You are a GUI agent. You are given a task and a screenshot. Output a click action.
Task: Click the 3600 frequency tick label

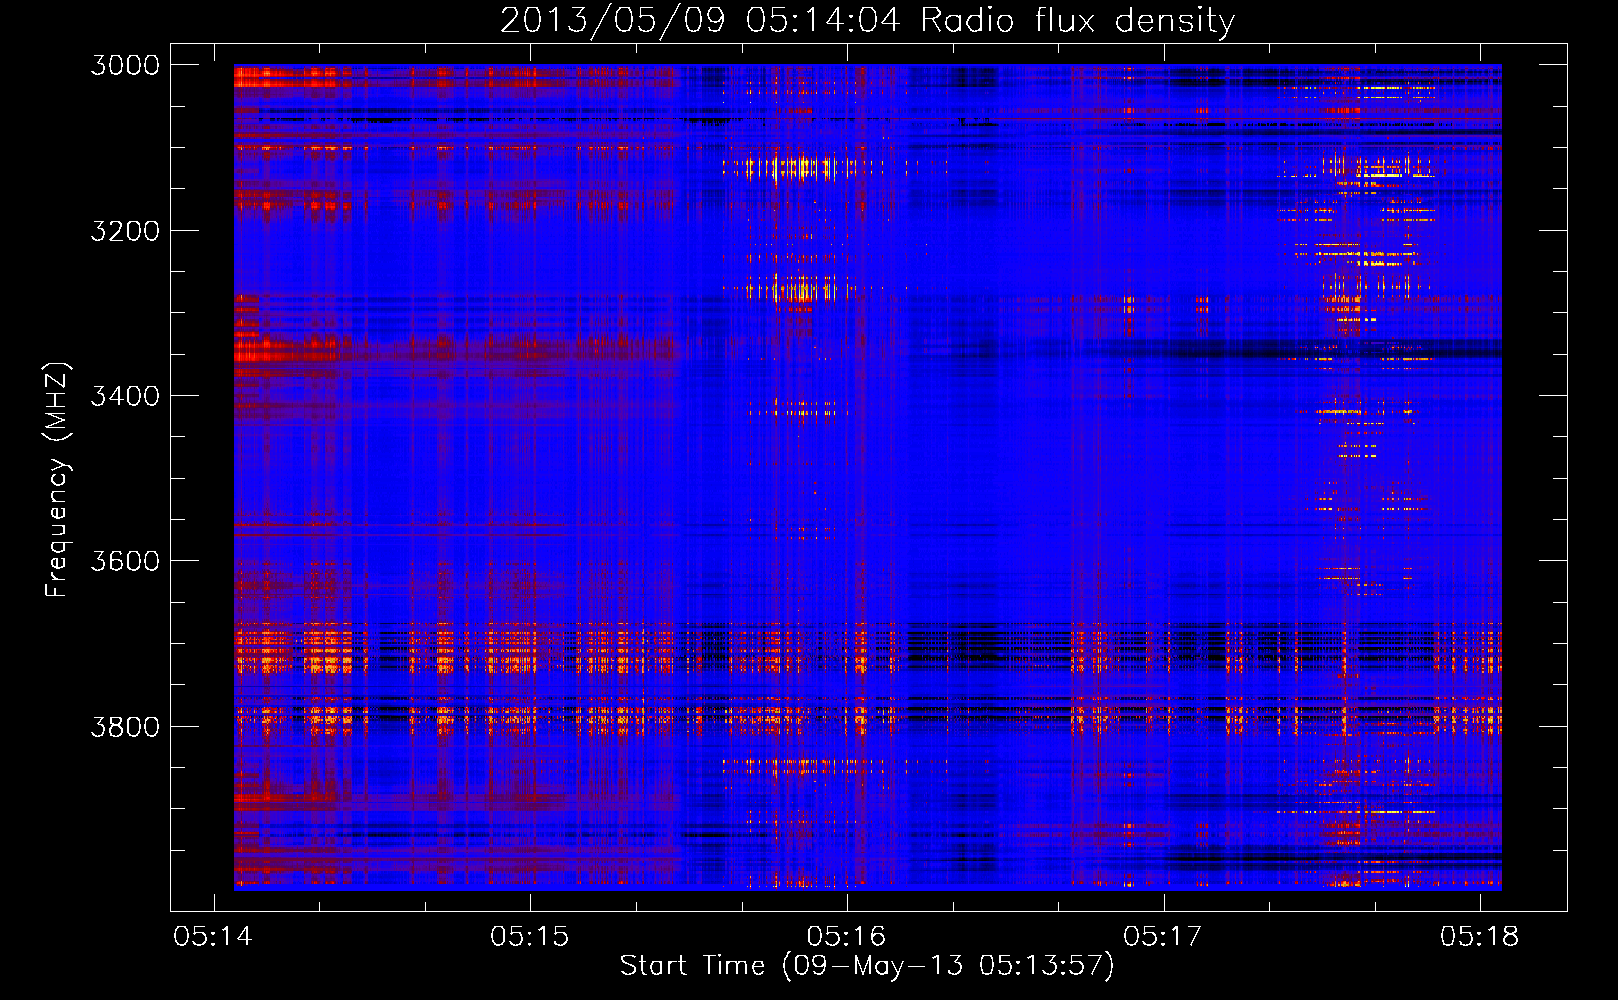tap(125, 561)
